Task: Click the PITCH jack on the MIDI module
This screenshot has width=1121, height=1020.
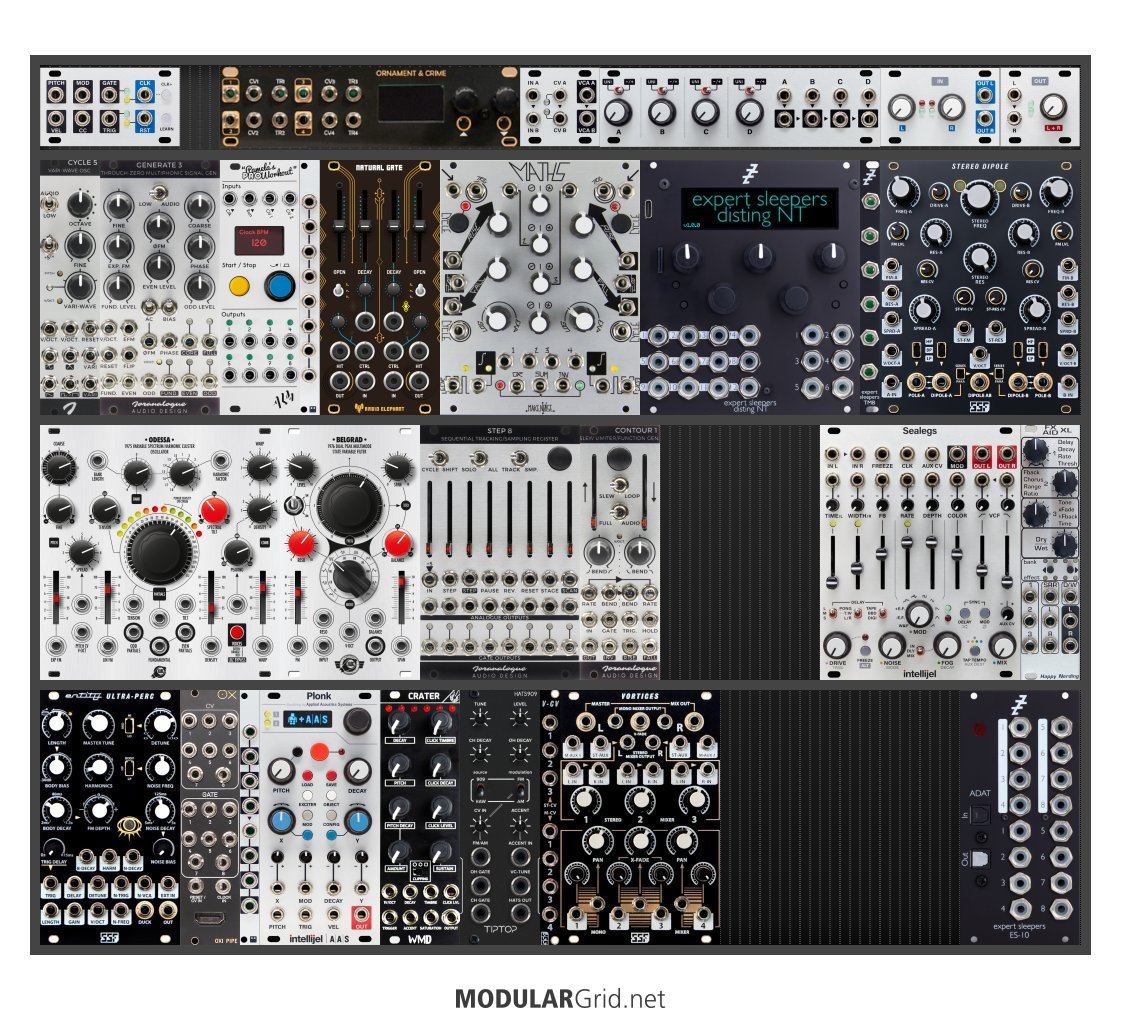Action: [x=56, y=95]
